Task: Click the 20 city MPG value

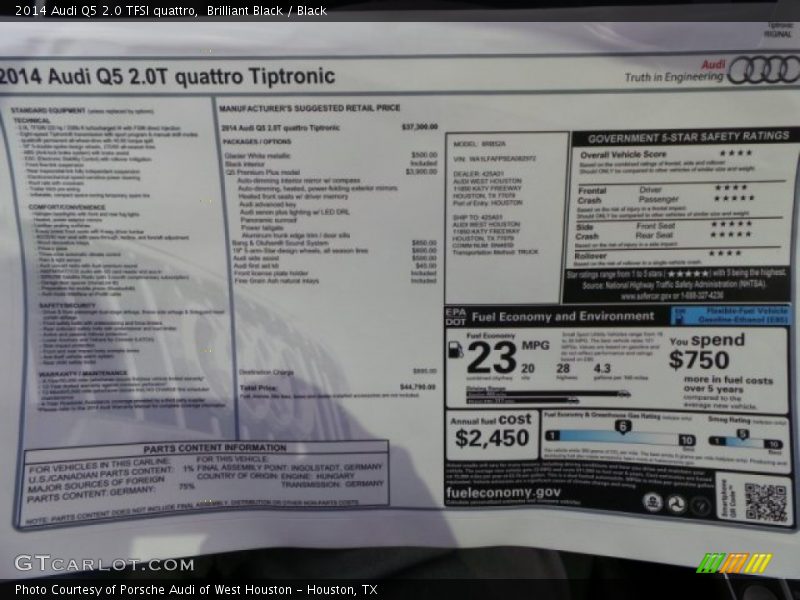Action: [528, 368]
